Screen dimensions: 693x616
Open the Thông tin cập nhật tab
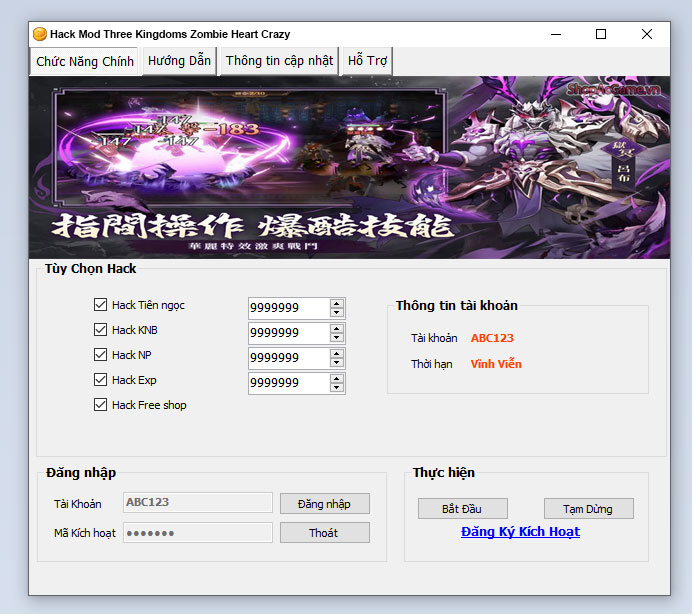[x=279, y=61]
